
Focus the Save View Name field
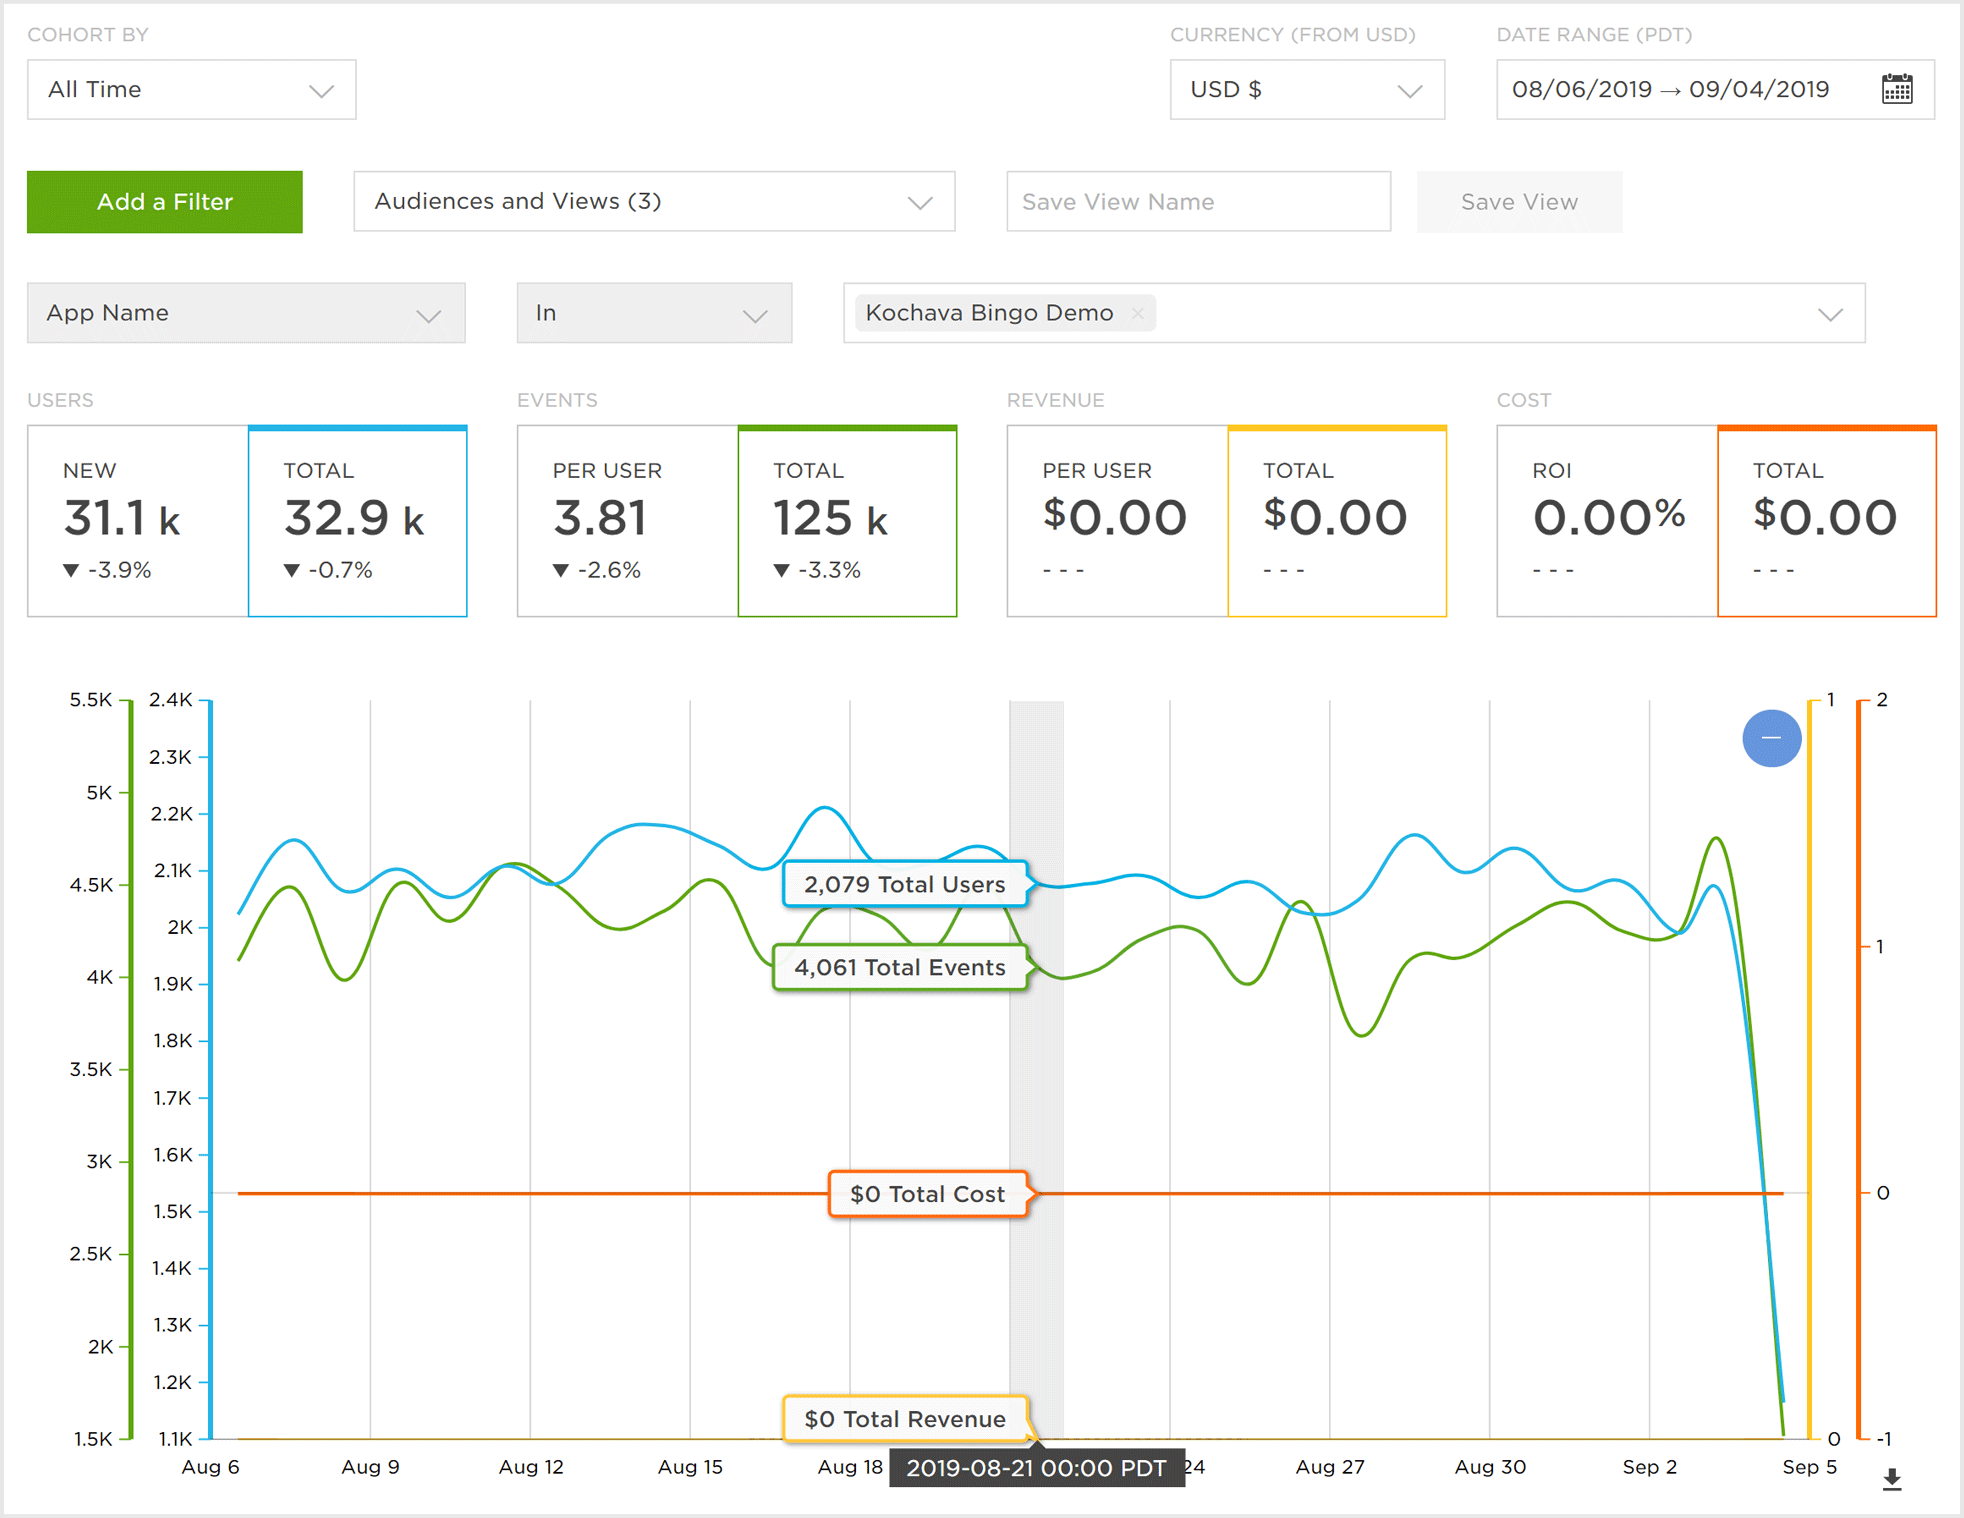click(1197, 202)
